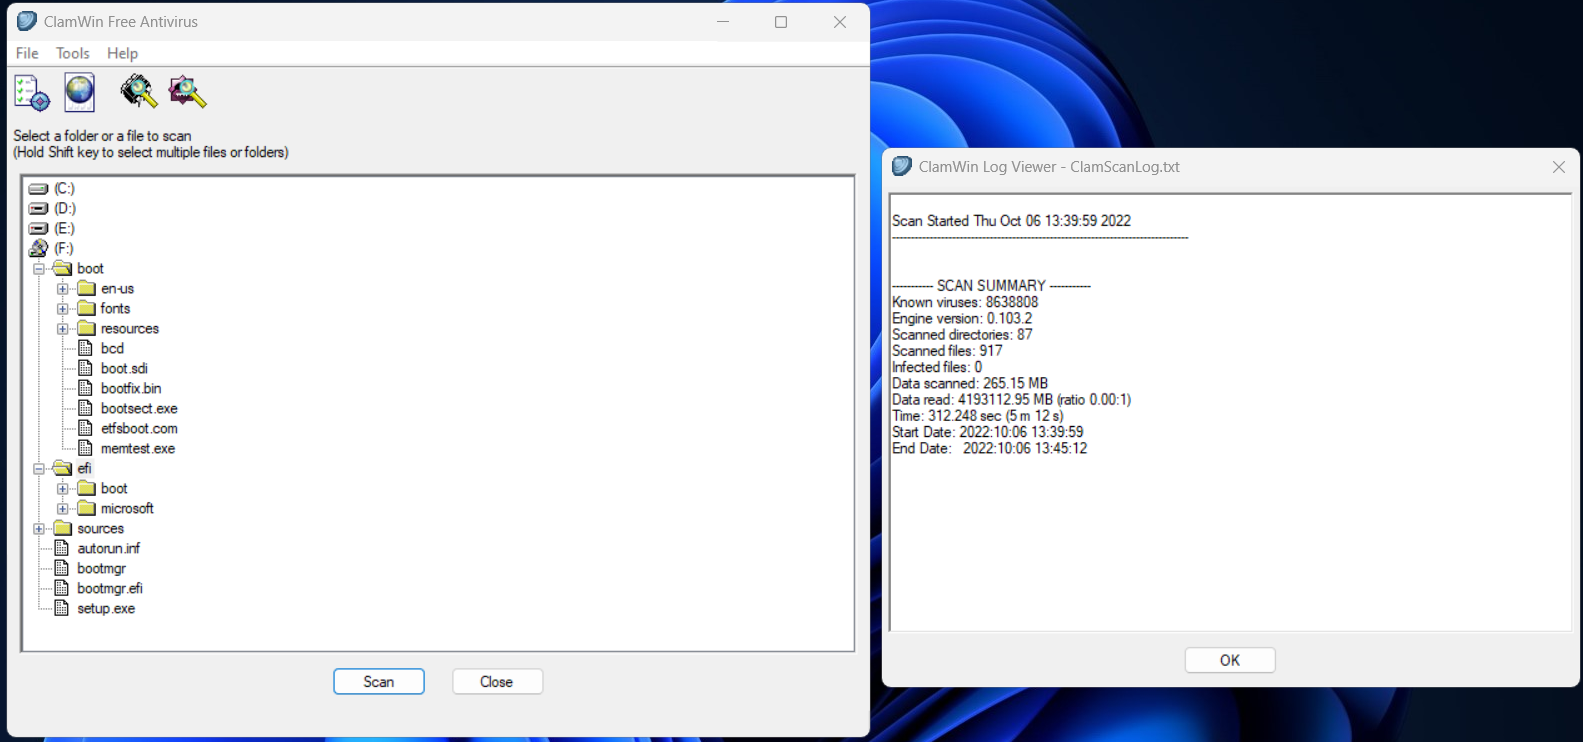1583x742 pixels.
Task: Select the boot.sdi file
Action: click(x=124, y=368)
